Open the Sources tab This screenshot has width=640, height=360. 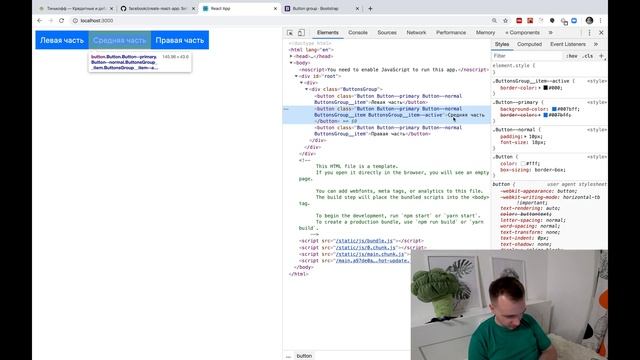(387, 33)
